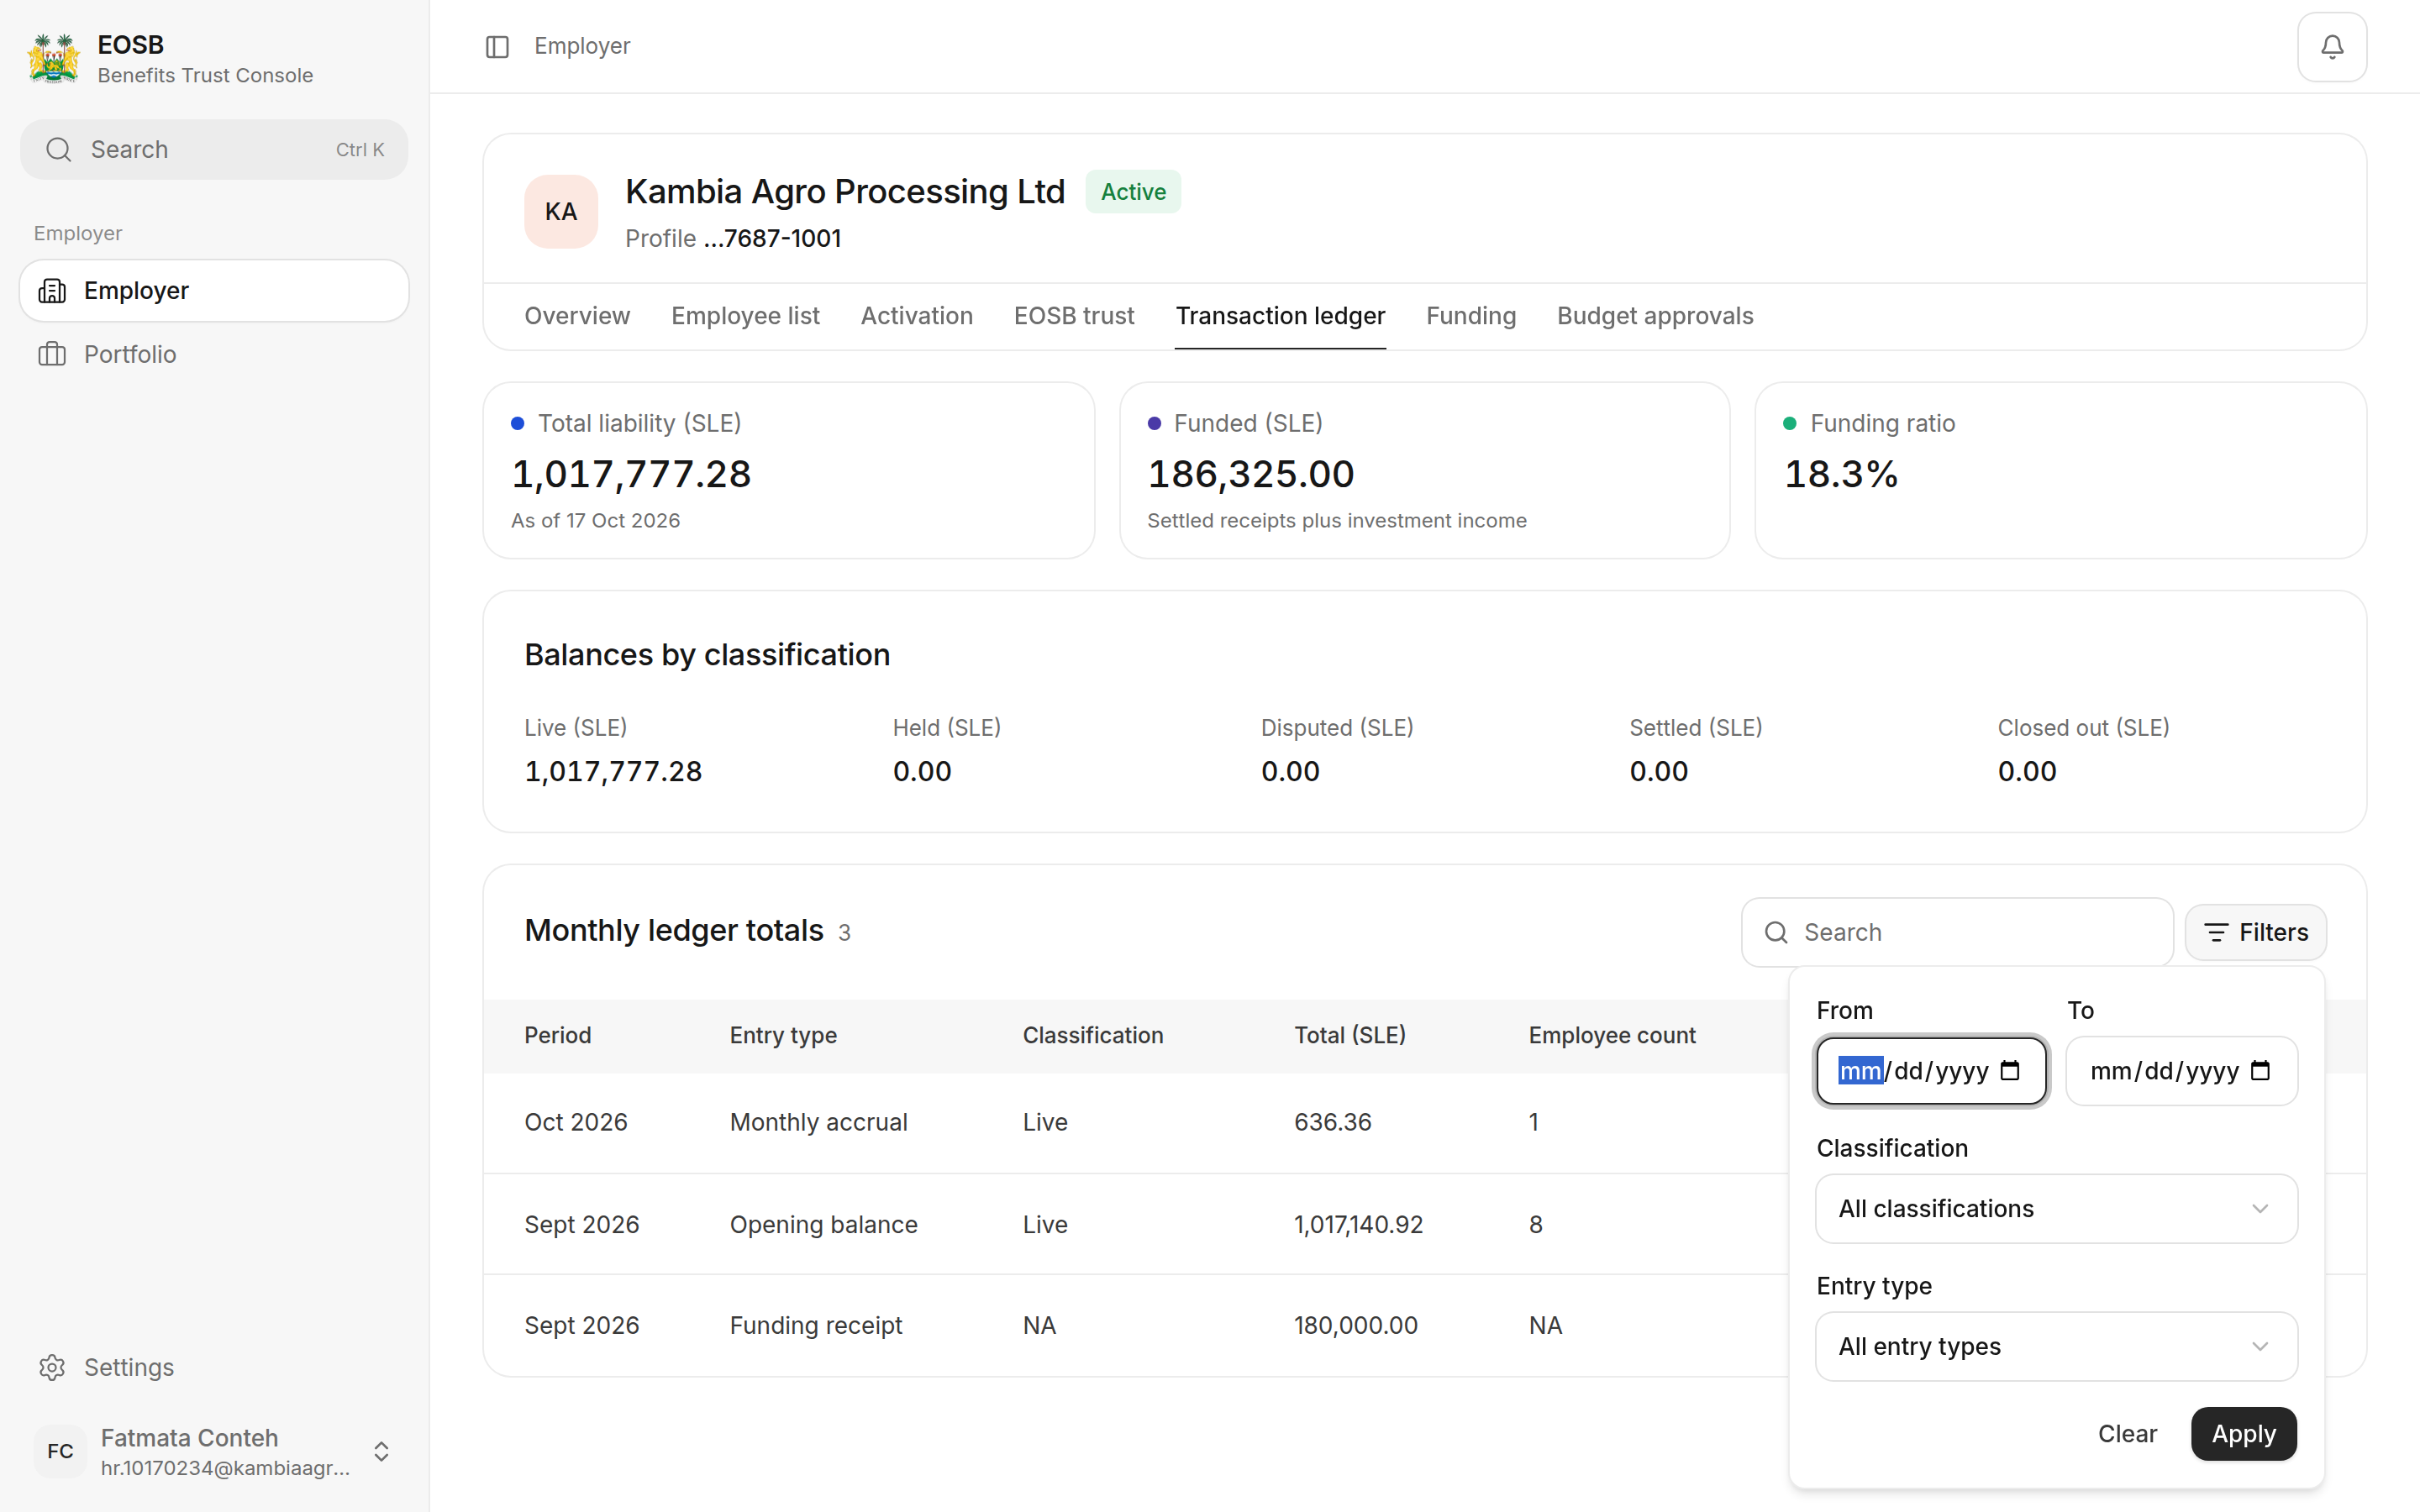The width and height of the screenshot is (2420, 1512).
Task: Click the To date input
Action: pos(2181,1070)
